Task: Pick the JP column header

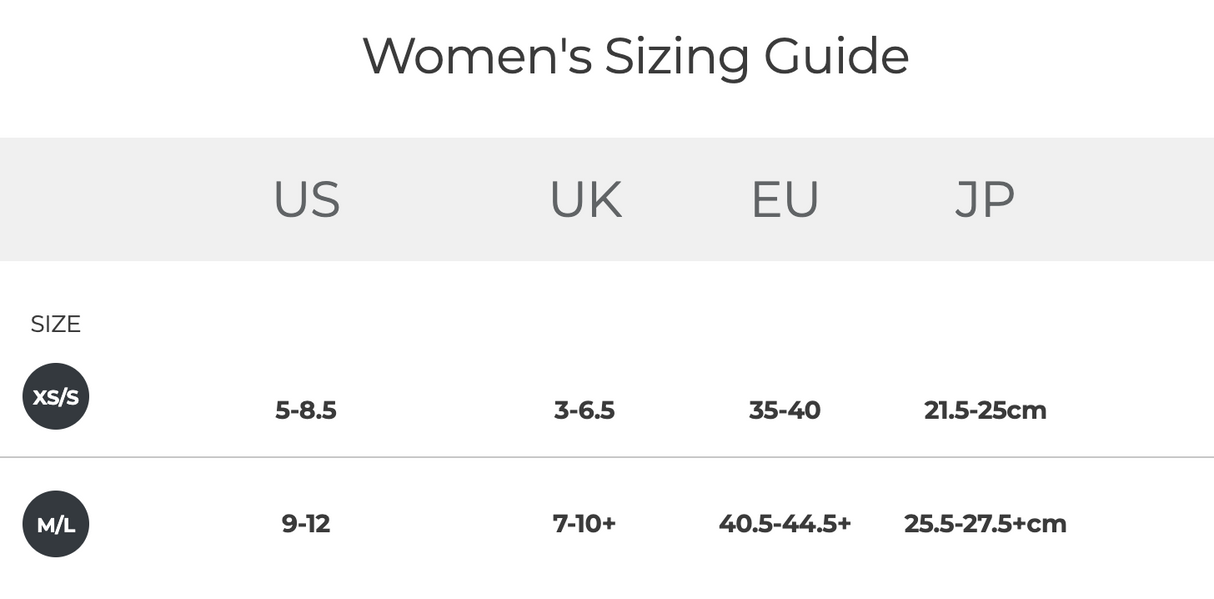Action: coord(985,199)
